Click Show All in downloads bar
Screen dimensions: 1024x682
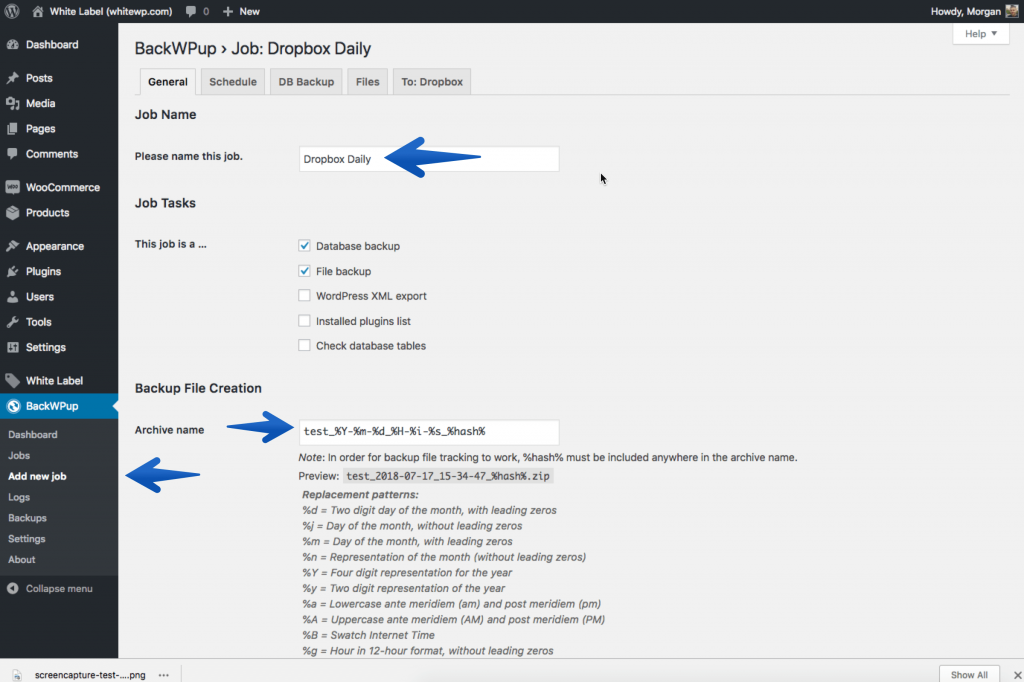click(x=969, y=675)
